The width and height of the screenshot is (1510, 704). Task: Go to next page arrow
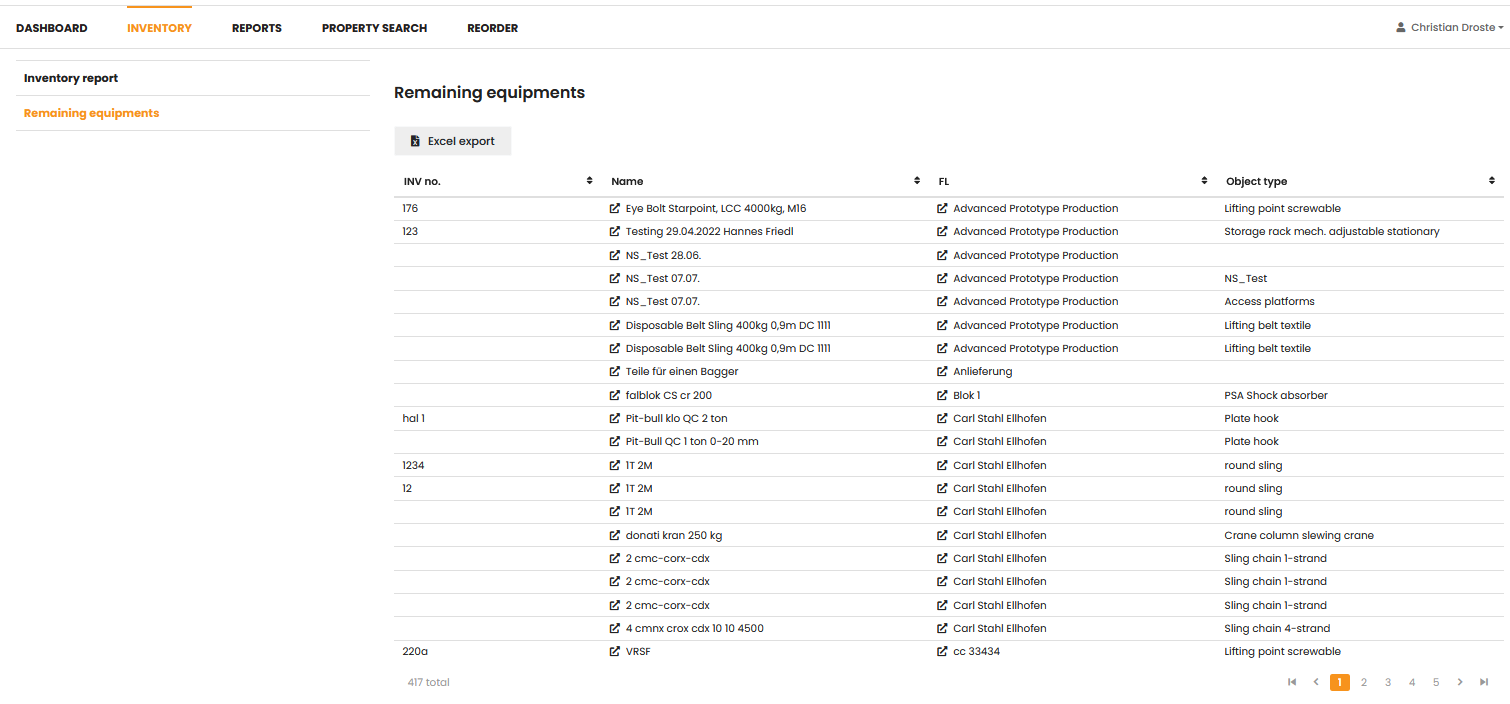[1460, 682]
